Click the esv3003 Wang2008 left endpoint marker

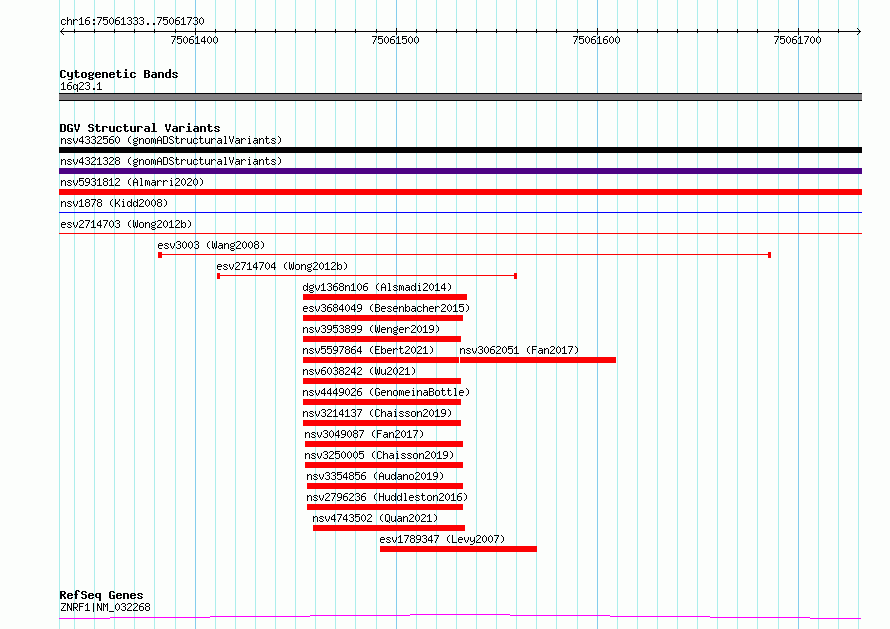[160, 255]
